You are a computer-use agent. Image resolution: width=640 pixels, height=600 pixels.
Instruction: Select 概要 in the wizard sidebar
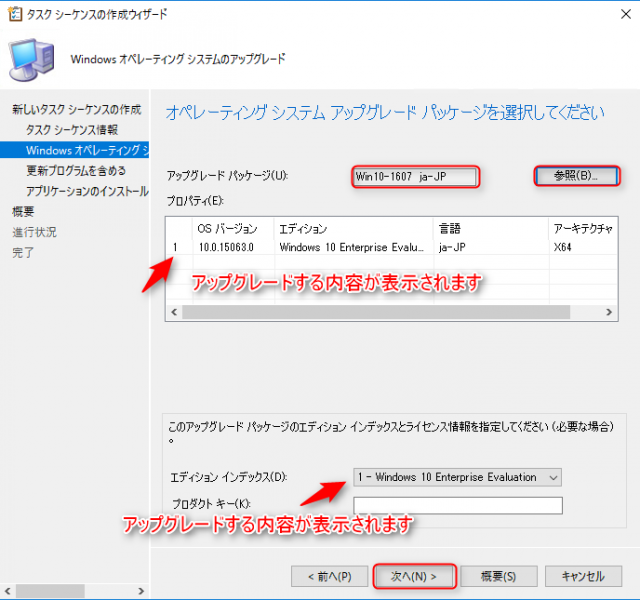(23, 211)
